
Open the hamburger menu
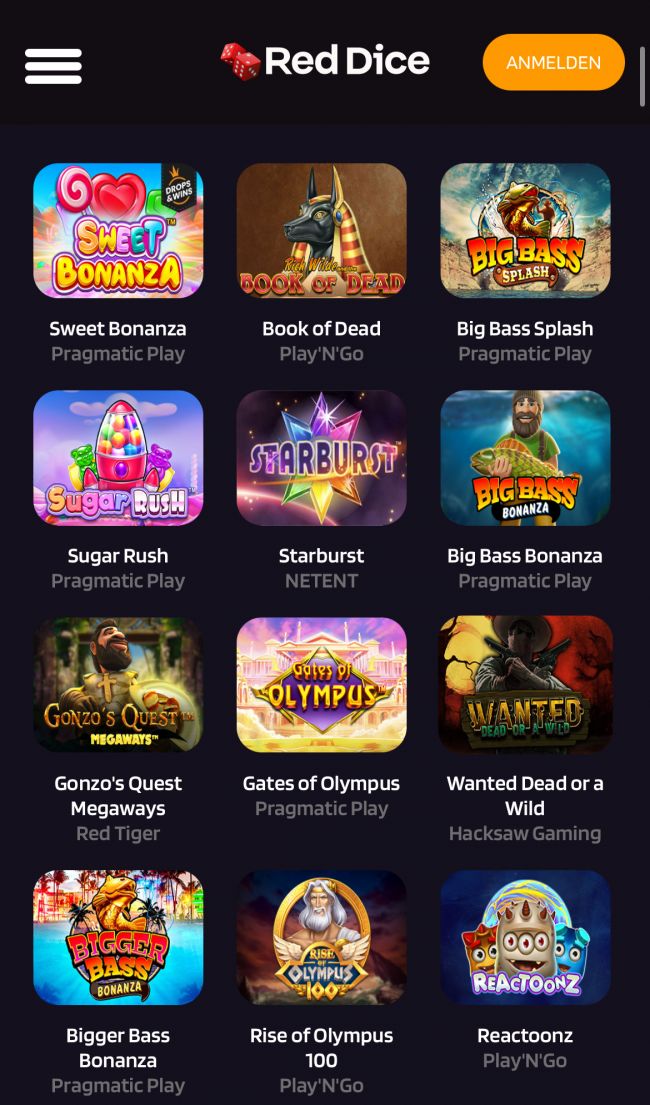click(x=54, y=66)
